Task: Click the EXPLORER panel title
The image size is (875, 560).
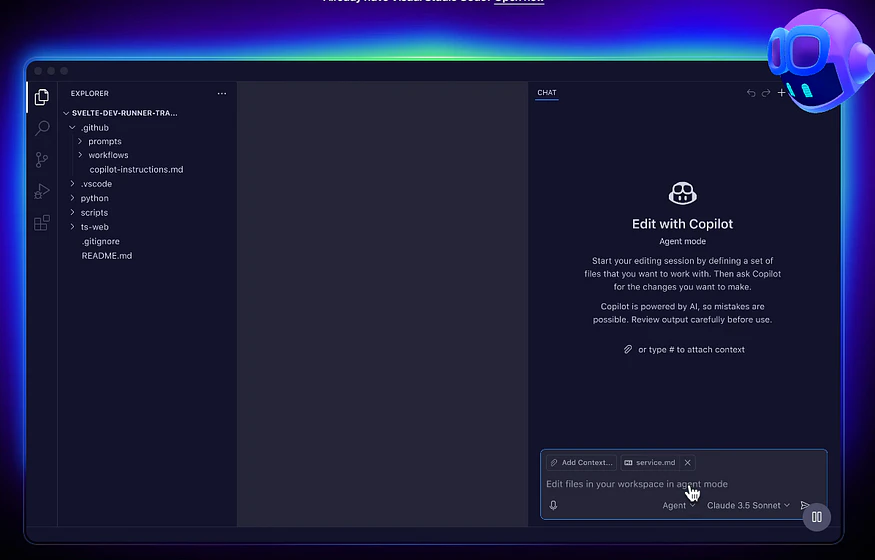Action: [90, 94]
